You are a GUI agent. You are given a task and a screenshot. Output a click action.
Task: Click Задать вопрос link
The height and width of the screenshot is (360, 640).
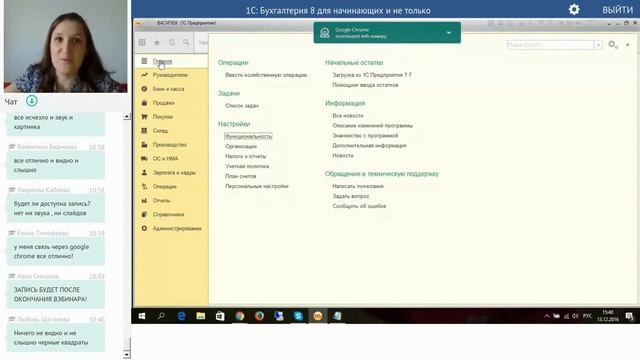(x=351, y=196)
